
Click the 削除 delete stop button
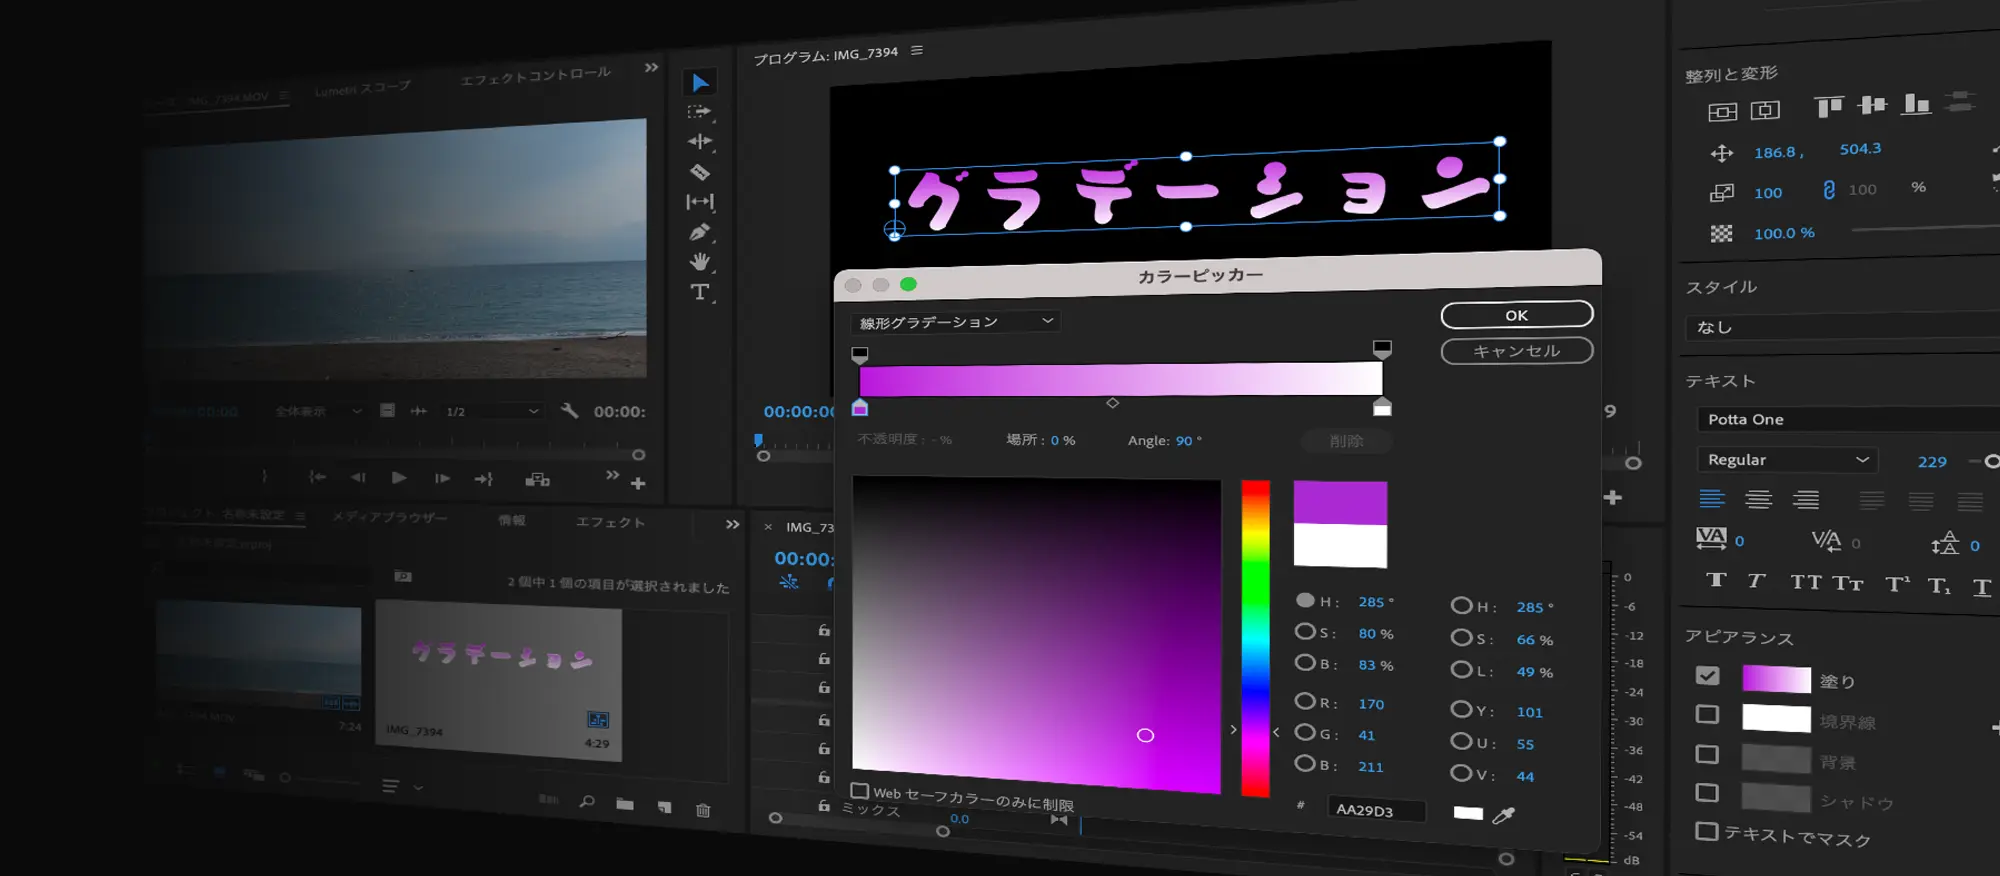1347,441
